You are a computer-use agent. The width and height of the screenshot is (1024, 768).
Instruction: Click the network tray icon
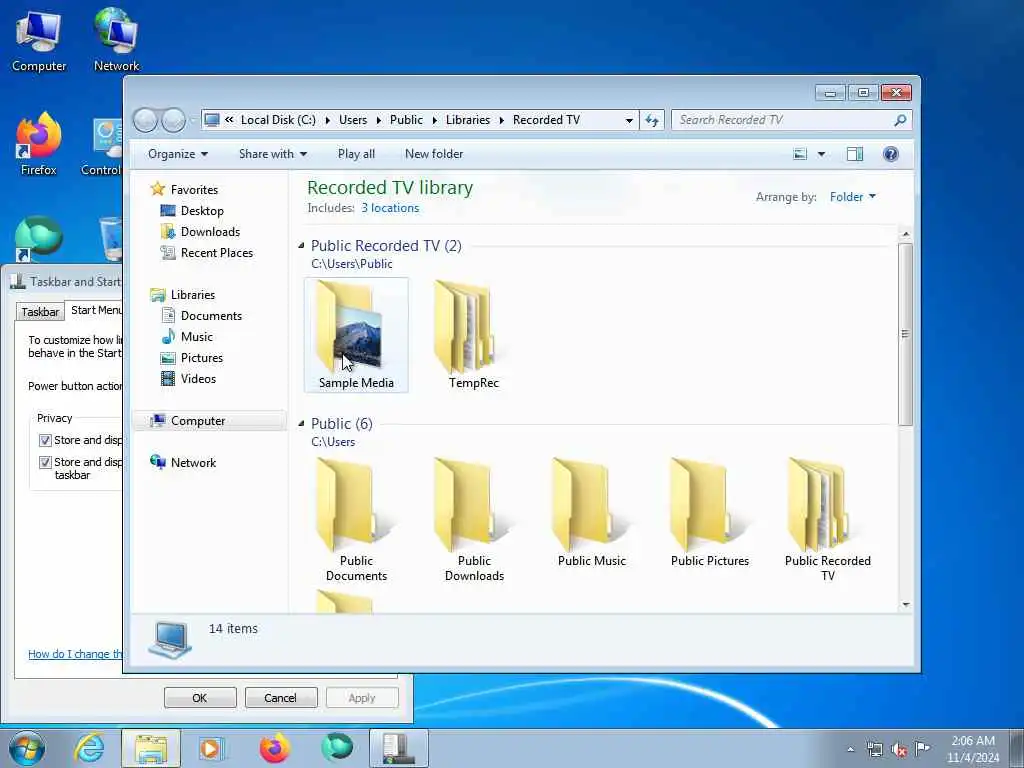(x=874, y=750)
